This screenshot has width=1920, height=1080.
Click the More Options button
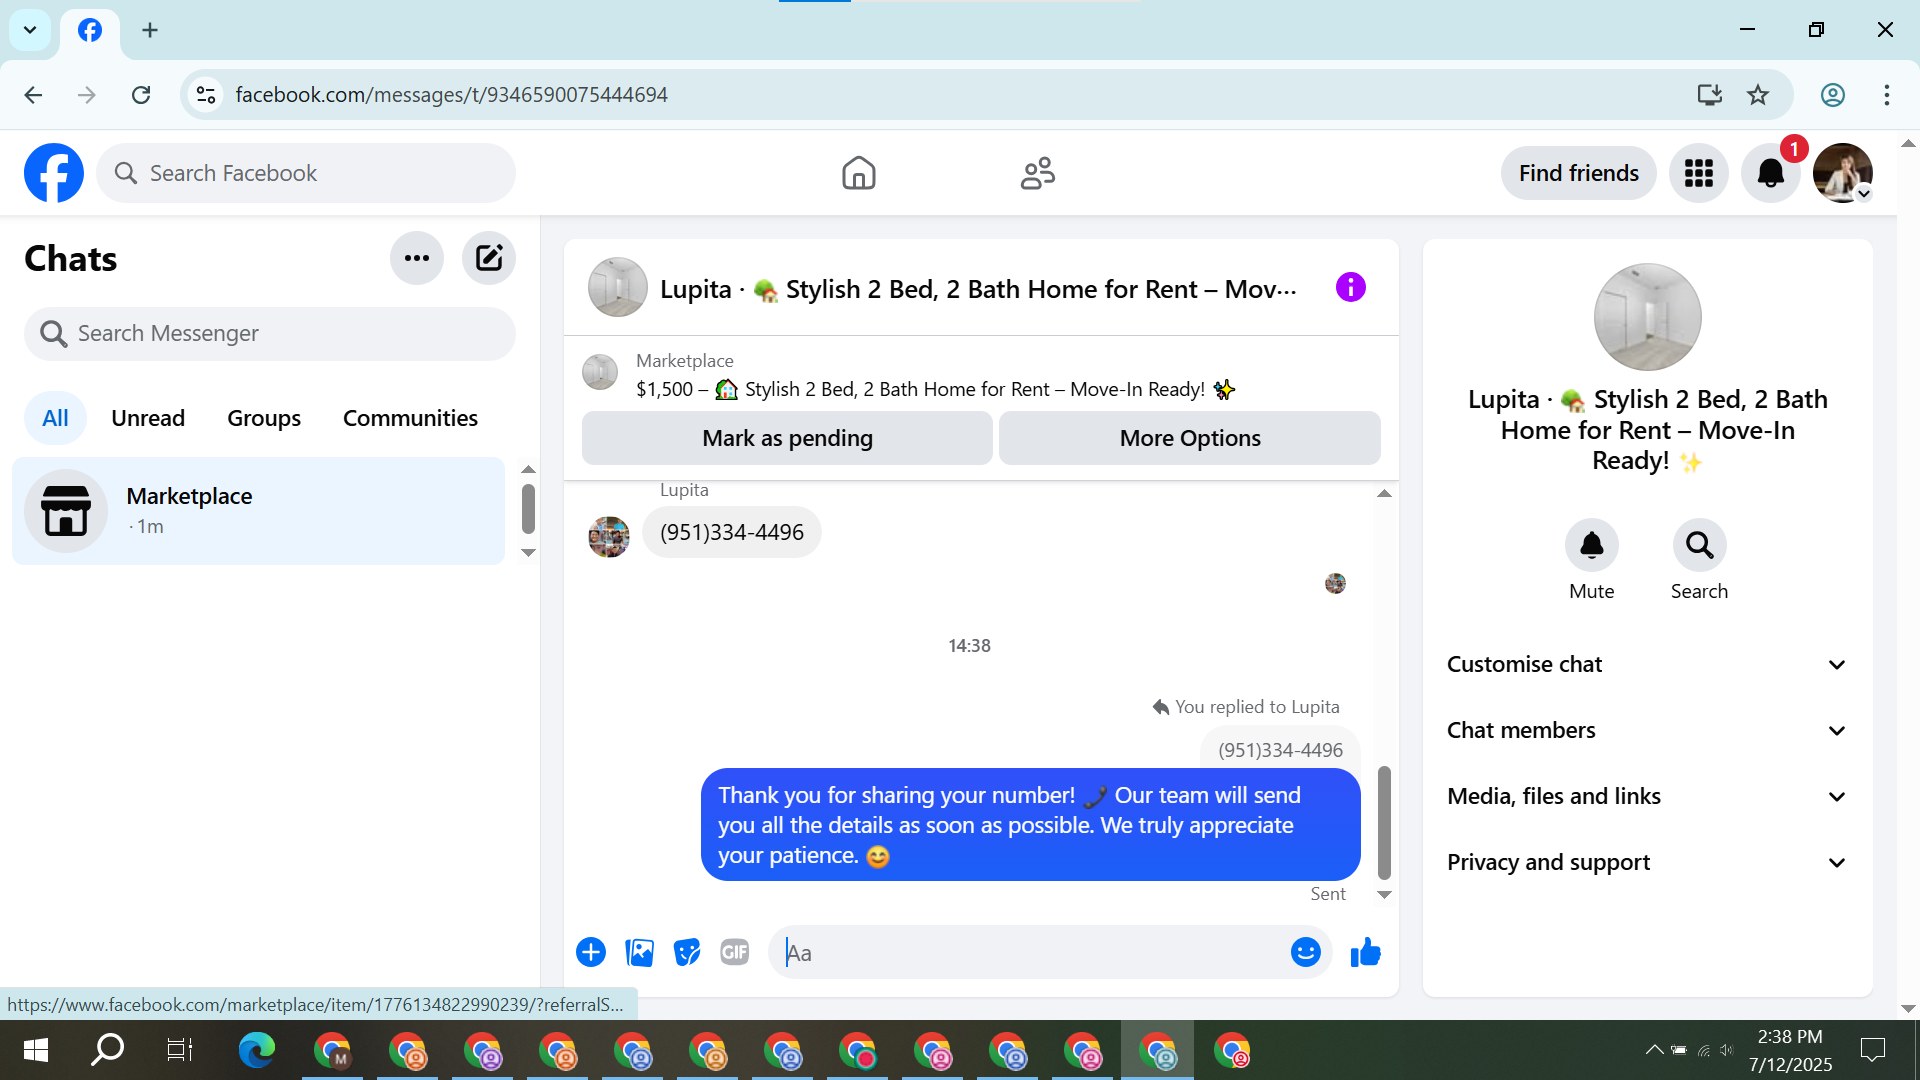[1189, 438]
